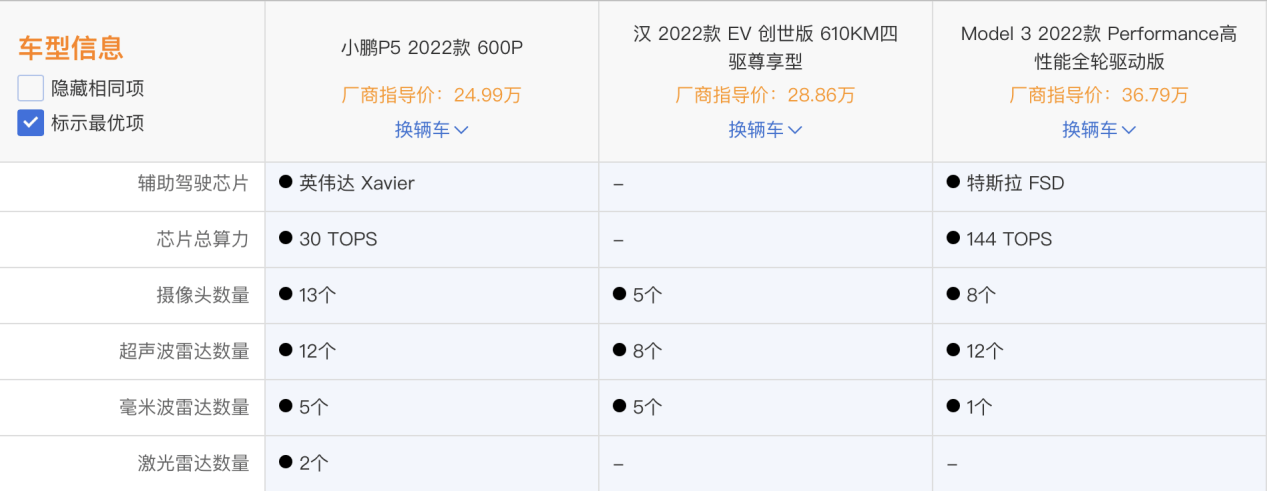Click the 13个 camera count cell
The height and width of the screenshot is (491, 1267).
tap(317, 295)
